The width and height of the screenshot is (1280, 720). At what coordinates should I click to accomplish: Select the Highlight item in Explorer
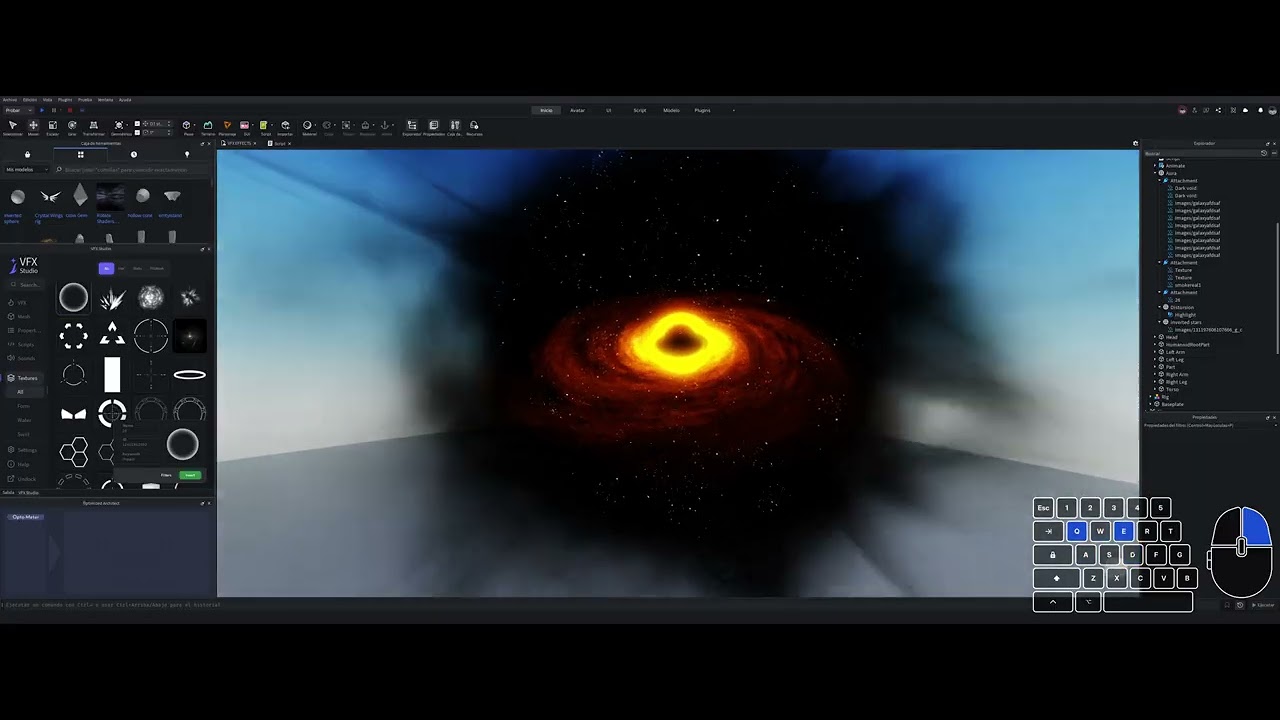[x=1185, y=315]
